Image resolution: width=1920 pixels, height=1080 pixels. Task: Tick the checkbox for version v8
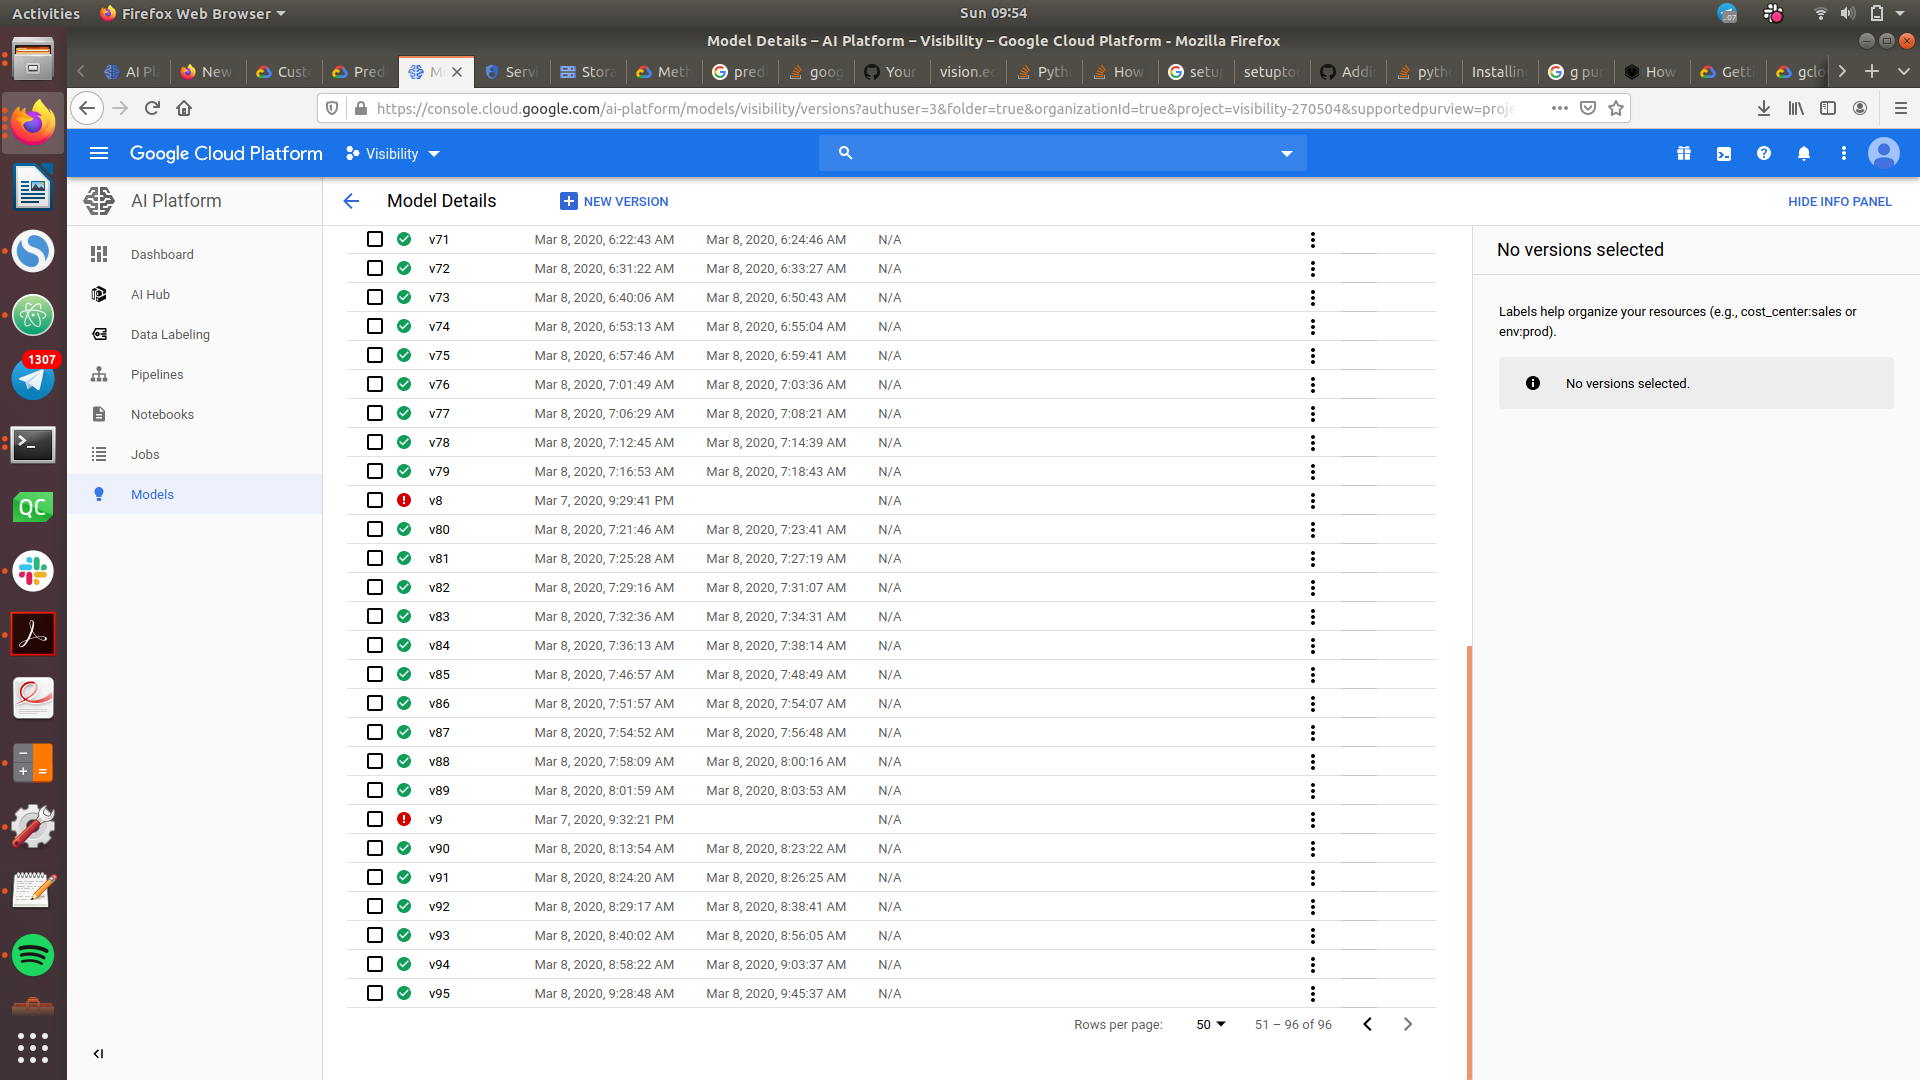coord(375,501)
